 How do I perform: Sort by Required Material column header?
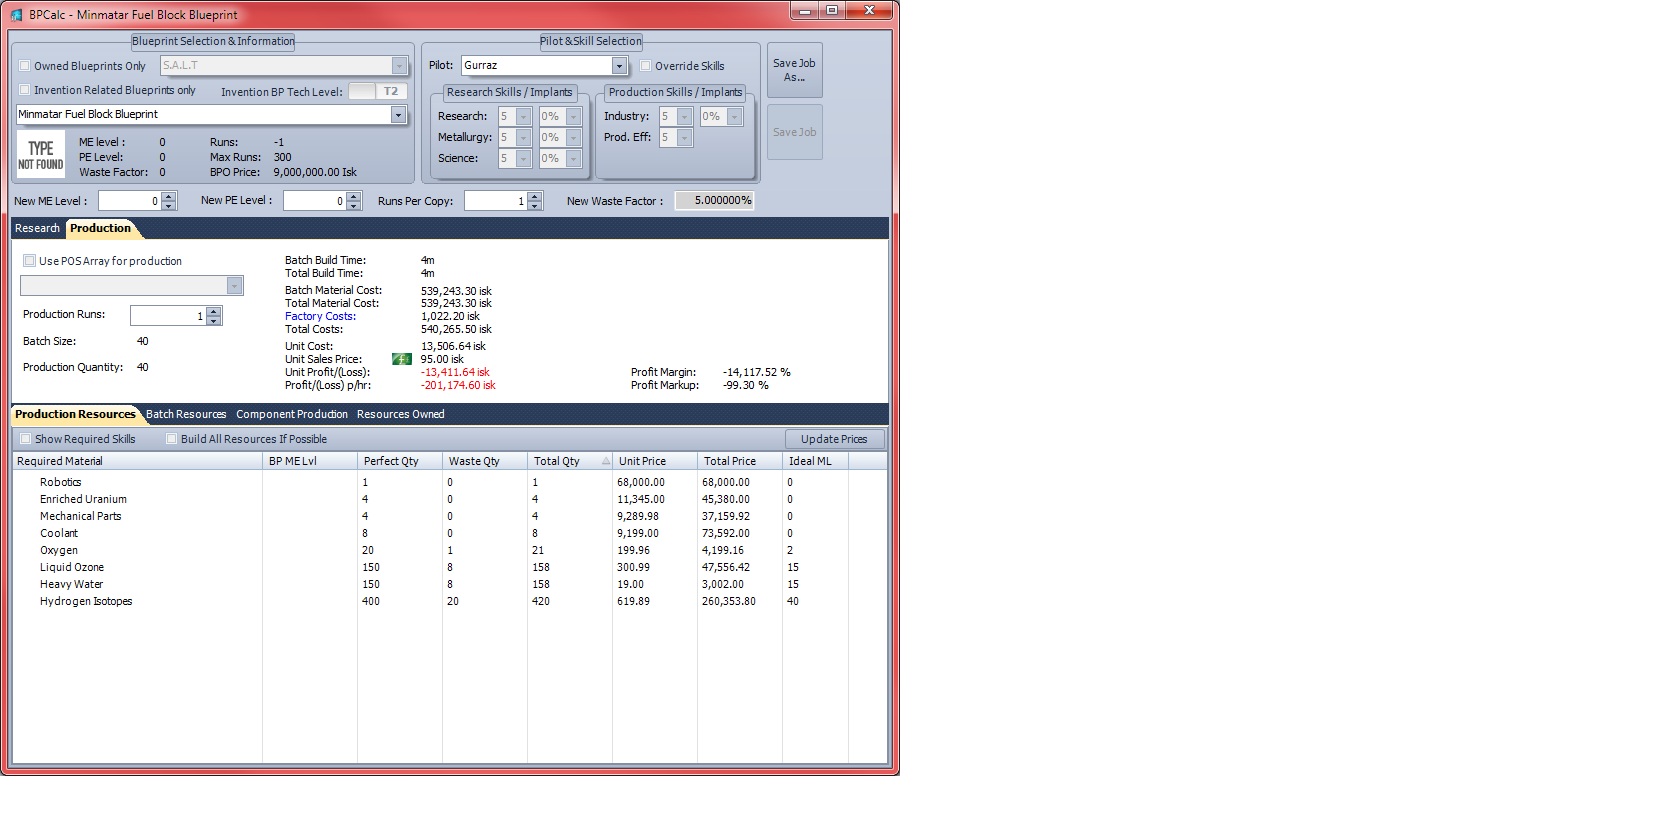tap(138, 461)
